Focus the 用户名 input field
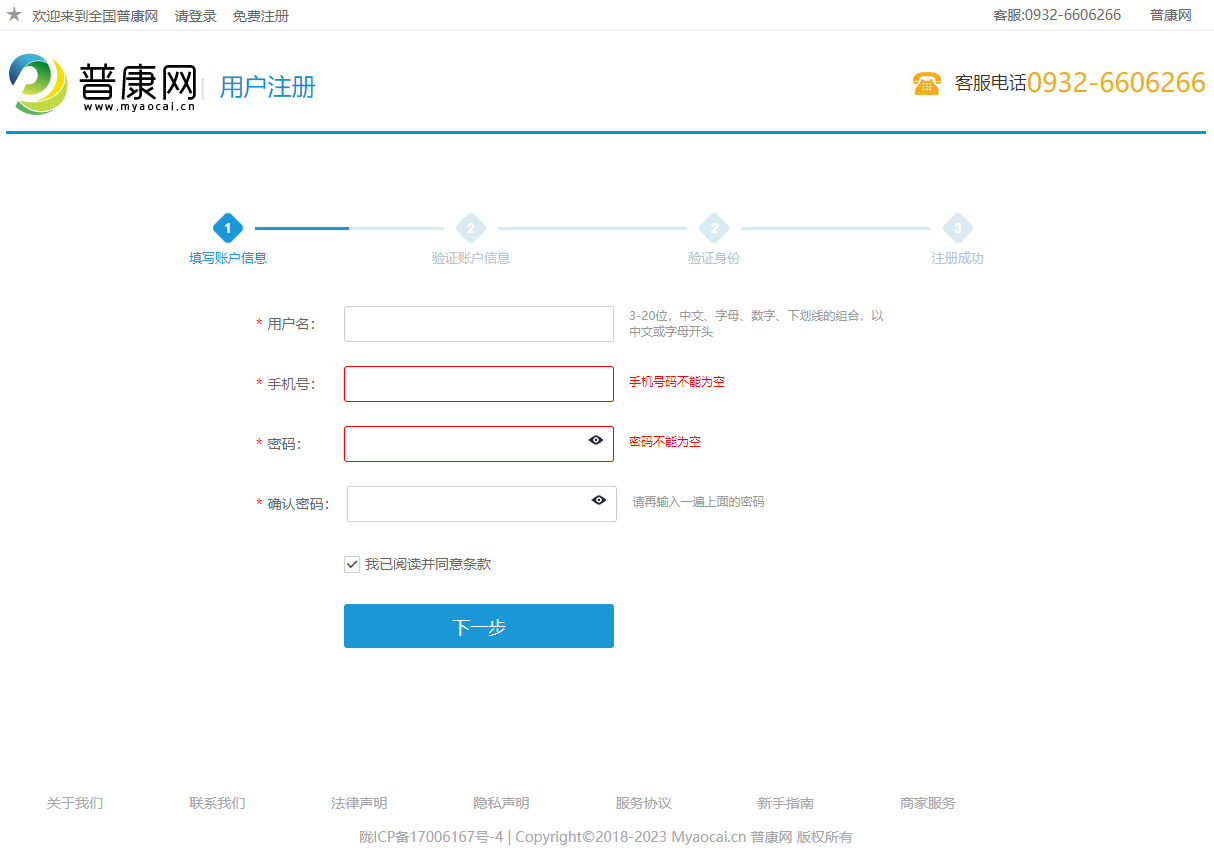 coord(478,324)
